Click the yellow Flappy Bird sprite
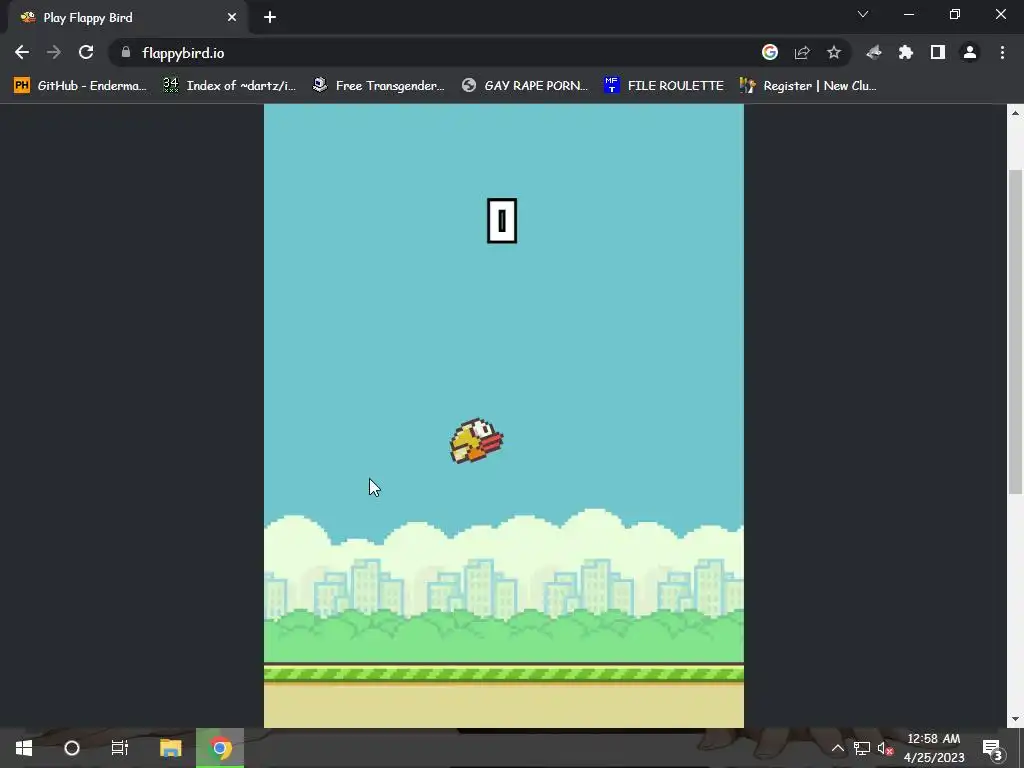The width and height of the screenshot is (1024, 768). click(x=476, y=441)
